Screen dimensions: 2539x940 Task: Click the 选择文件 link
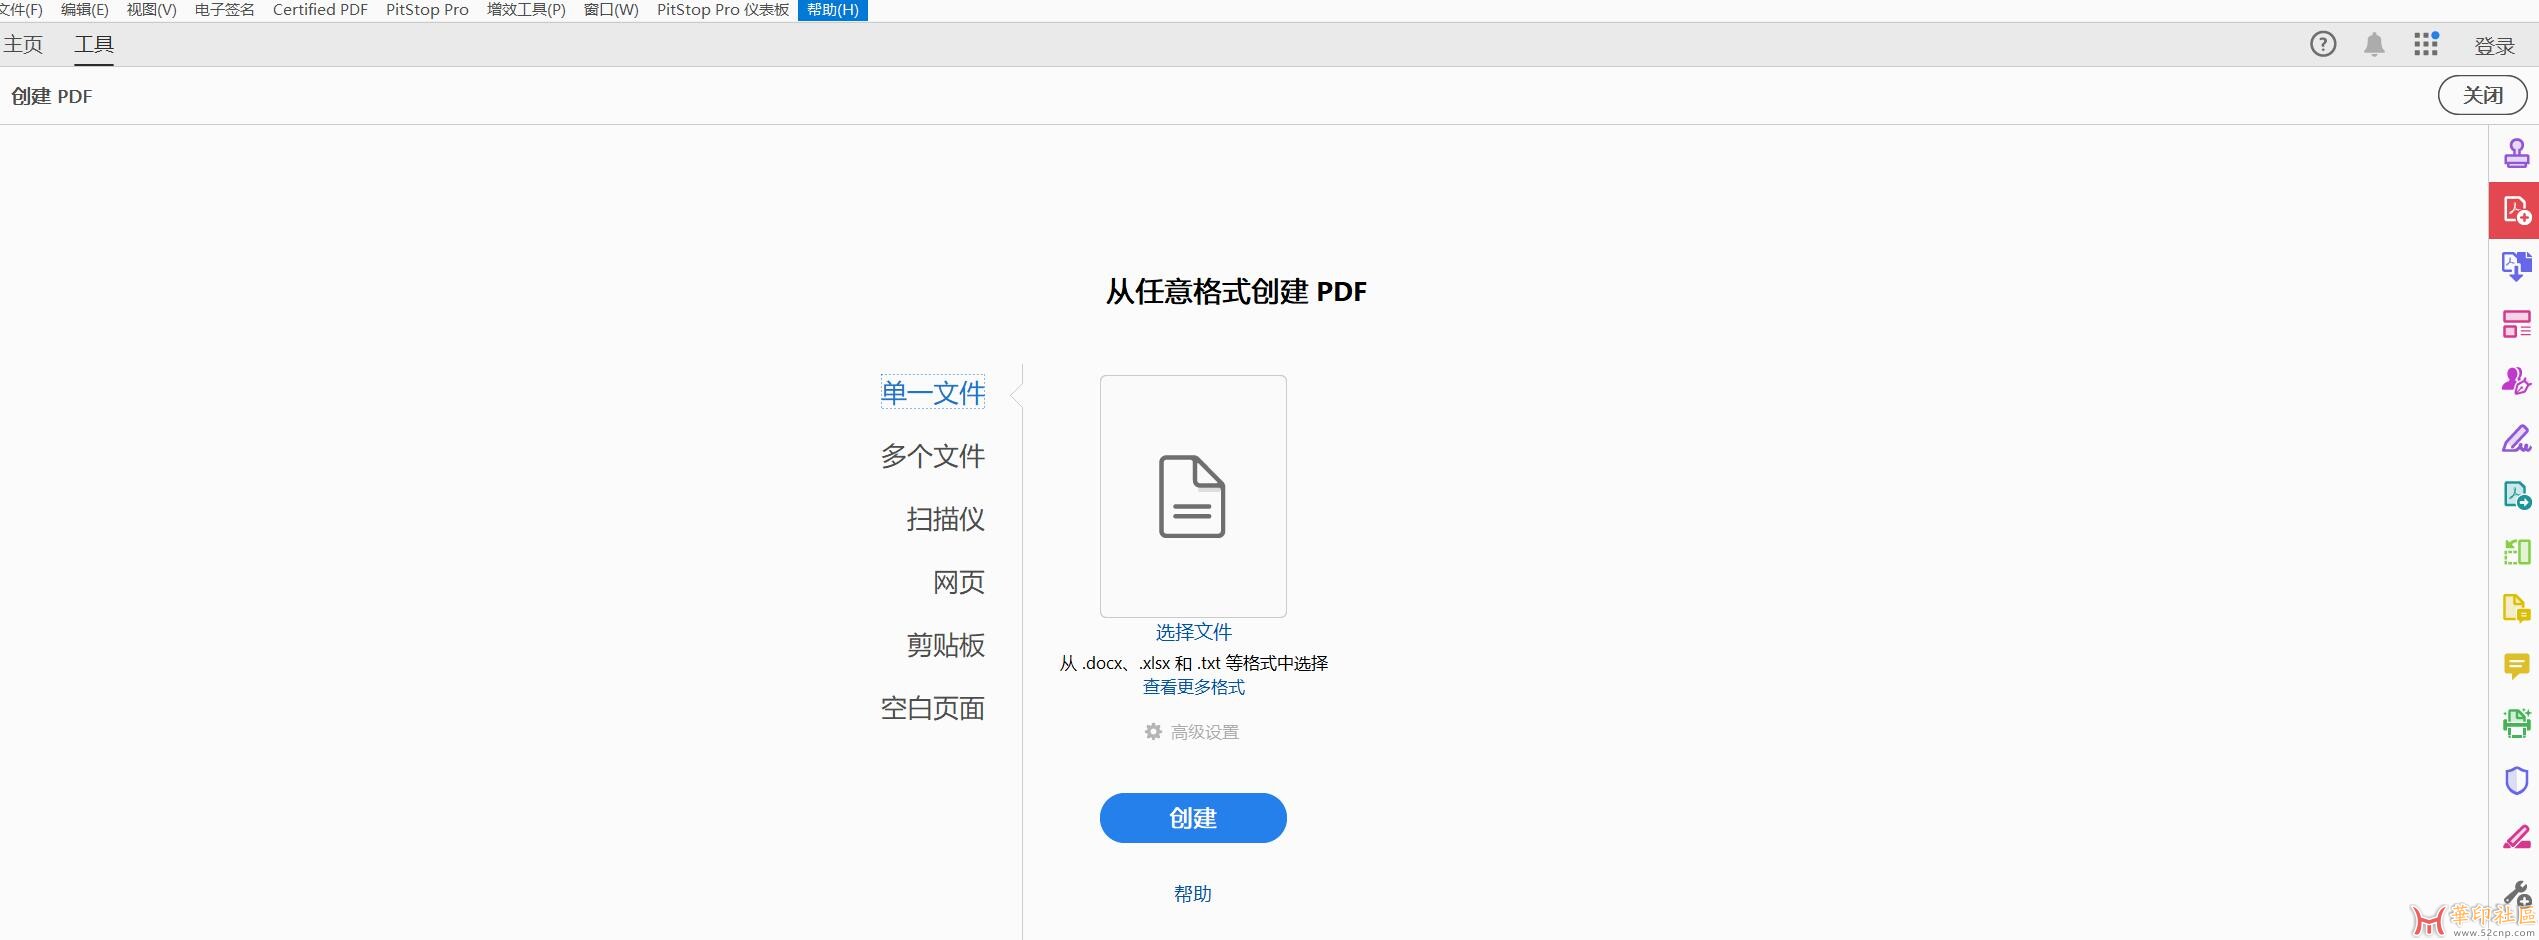(x=1192, y=632)
